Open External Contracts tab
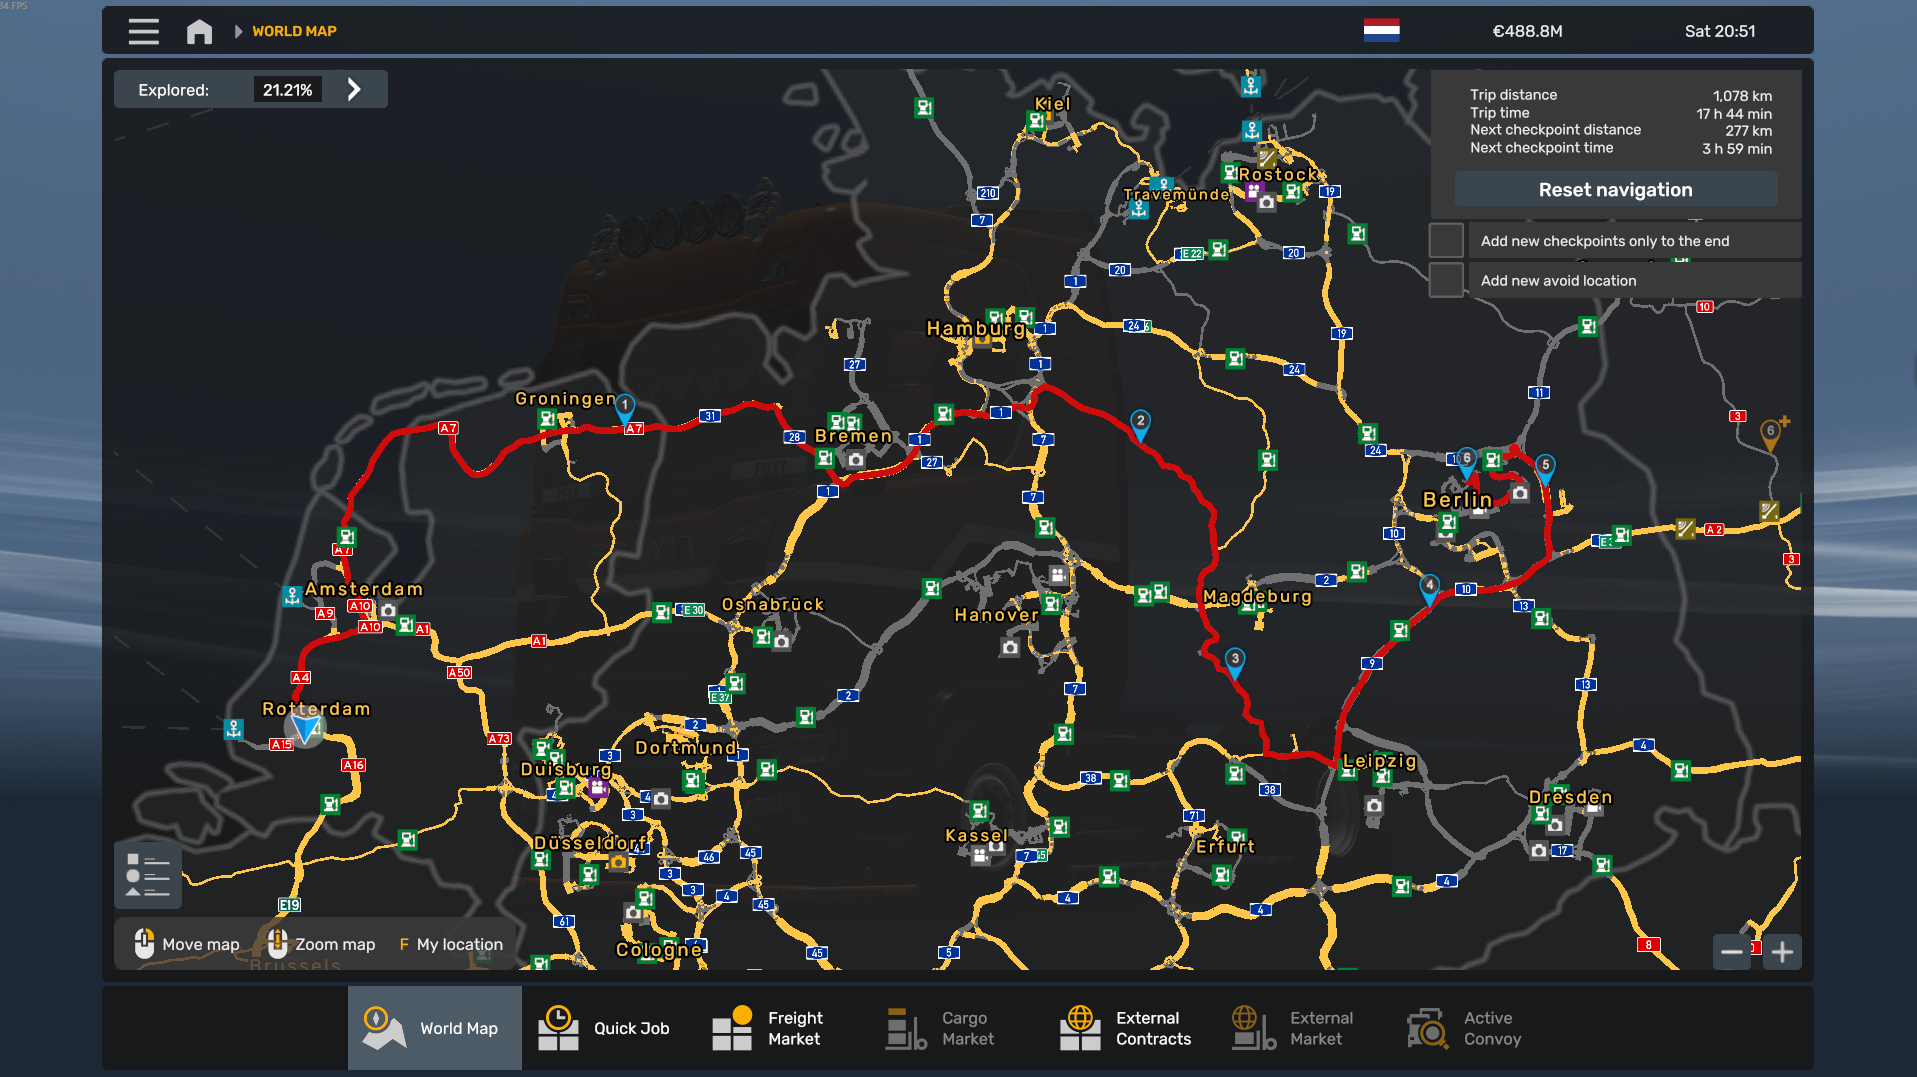 pos(1126,1028)
